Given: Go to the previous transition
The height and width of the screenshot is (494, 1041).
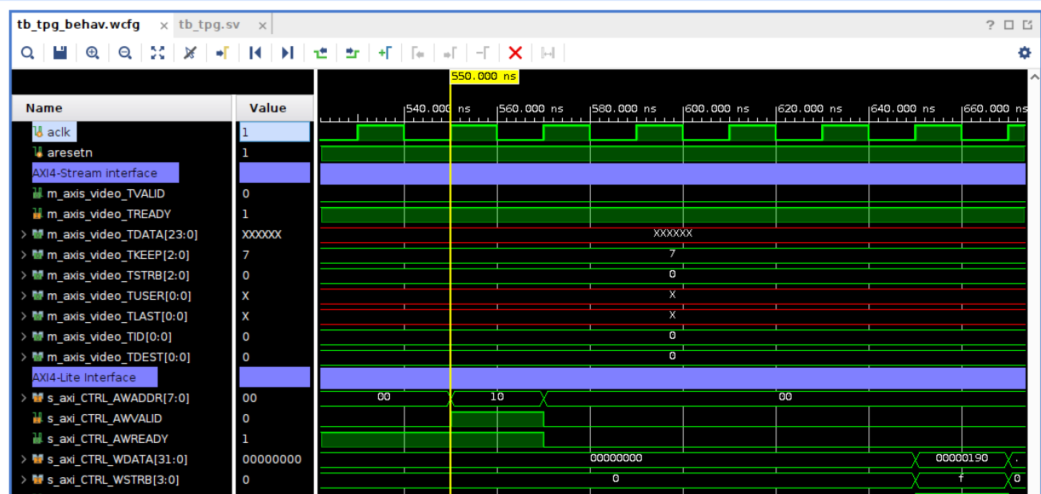Looking at the screenshot, I should coord(320,53).
